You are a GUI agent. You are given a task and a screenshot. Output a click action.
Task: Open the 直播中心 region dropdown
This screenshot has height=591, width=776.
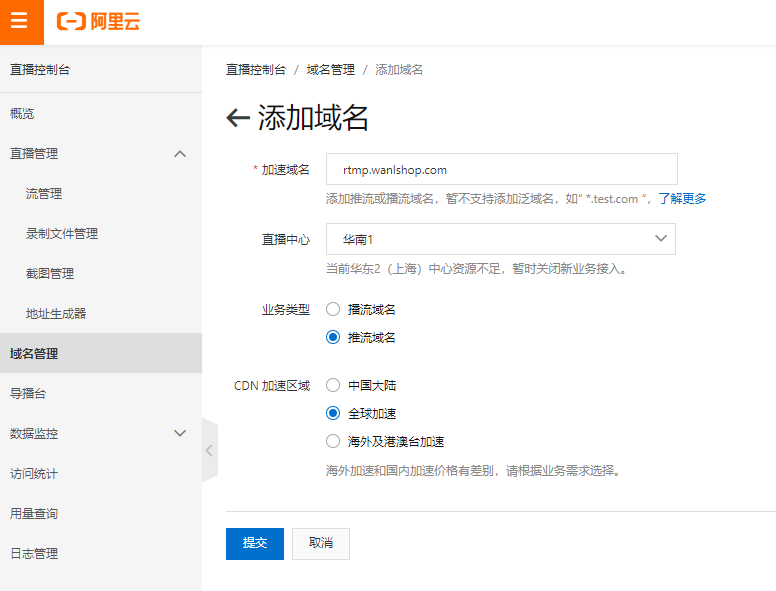click(x=501, y=239)
